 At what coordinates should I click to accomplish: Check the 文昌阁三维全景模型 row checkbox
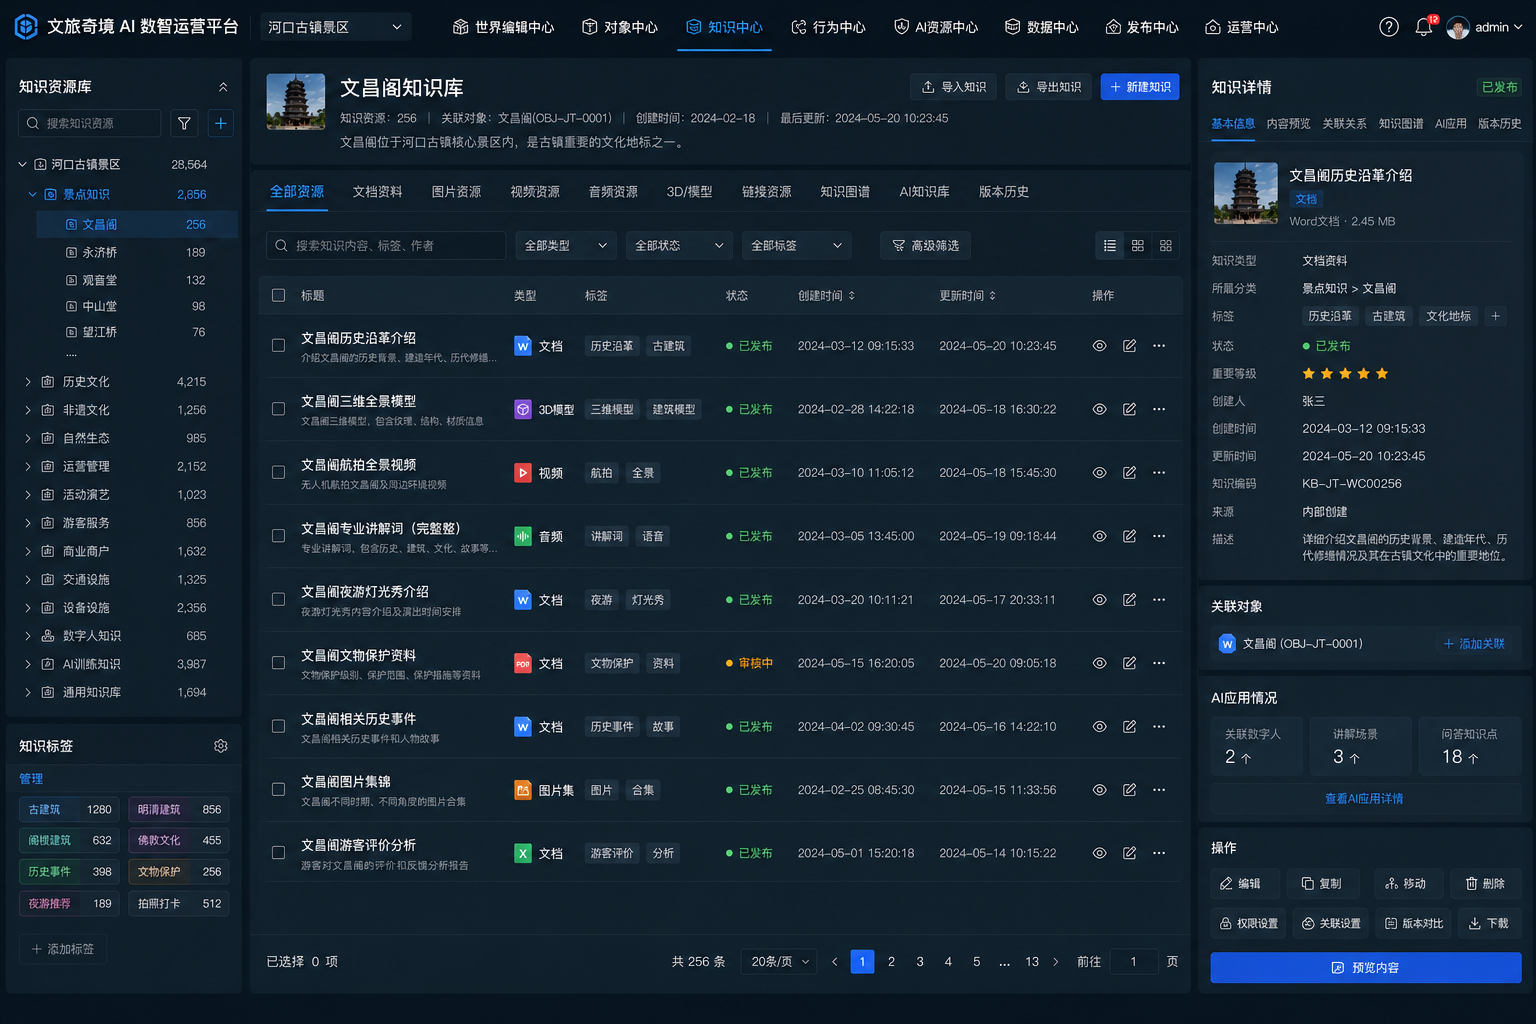point(278,409)
